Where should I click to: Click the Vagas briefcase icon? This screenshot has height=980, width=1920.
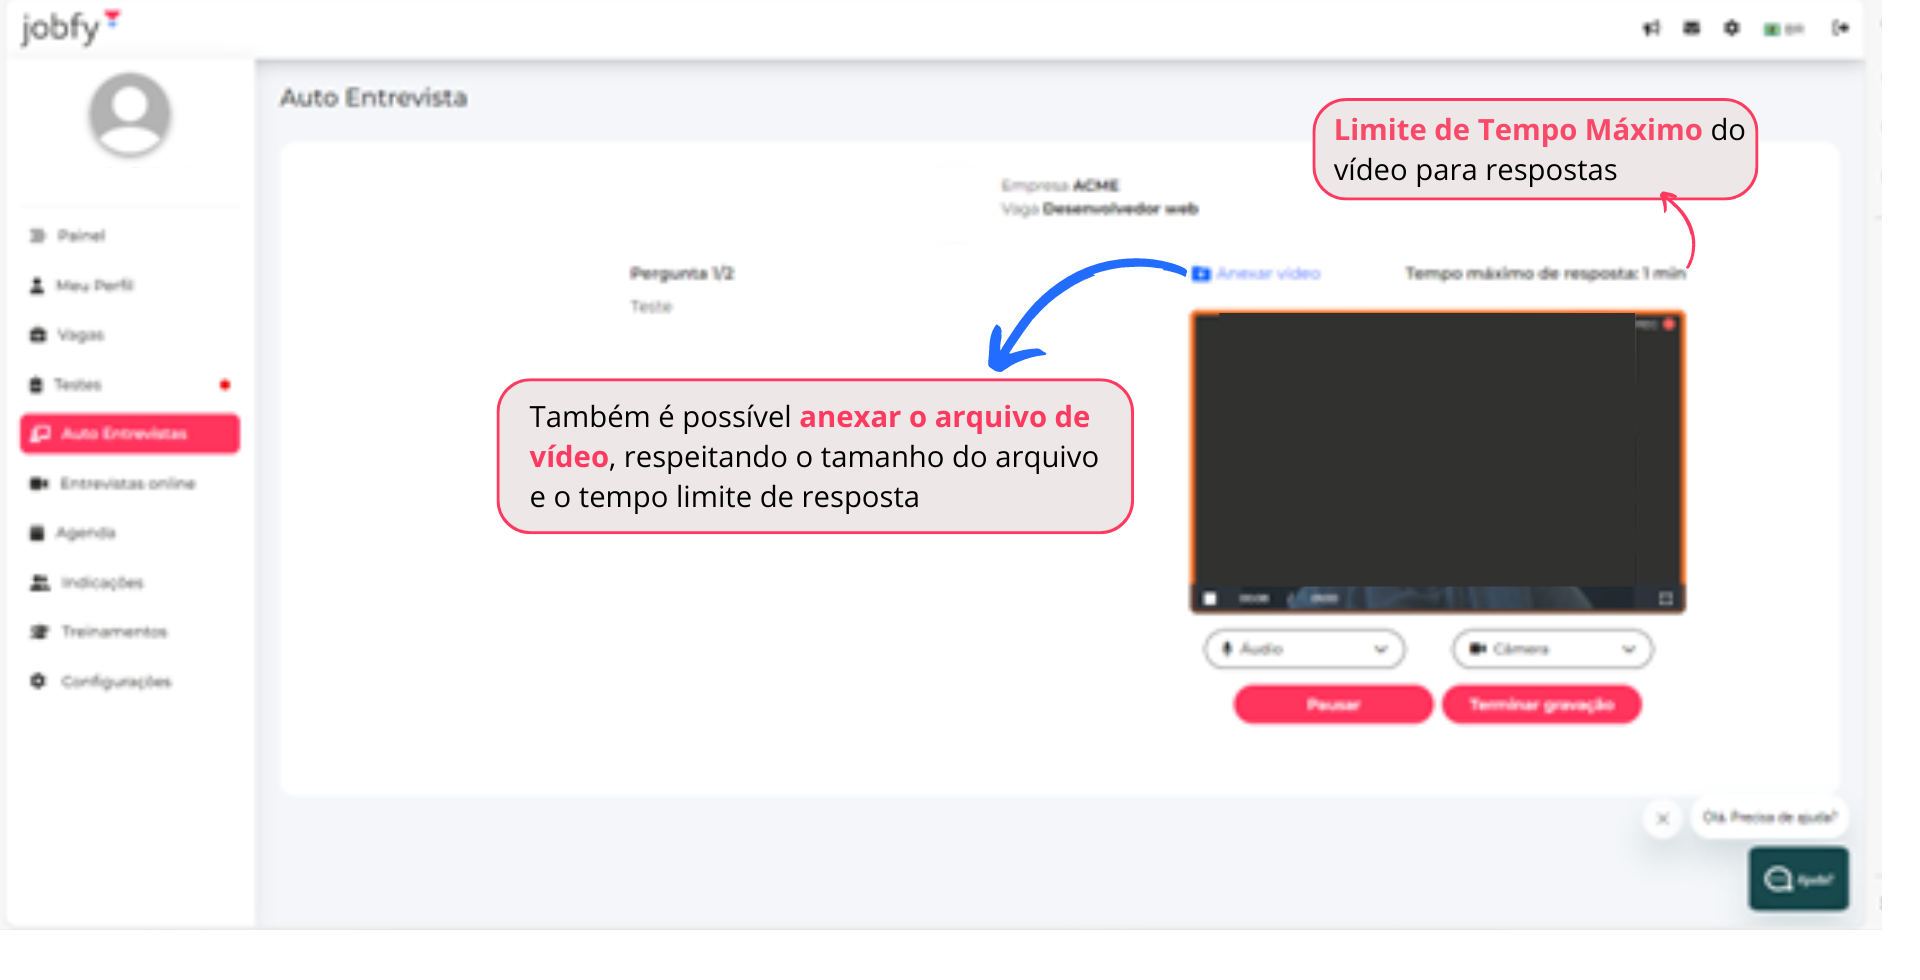tap(80, 334)
